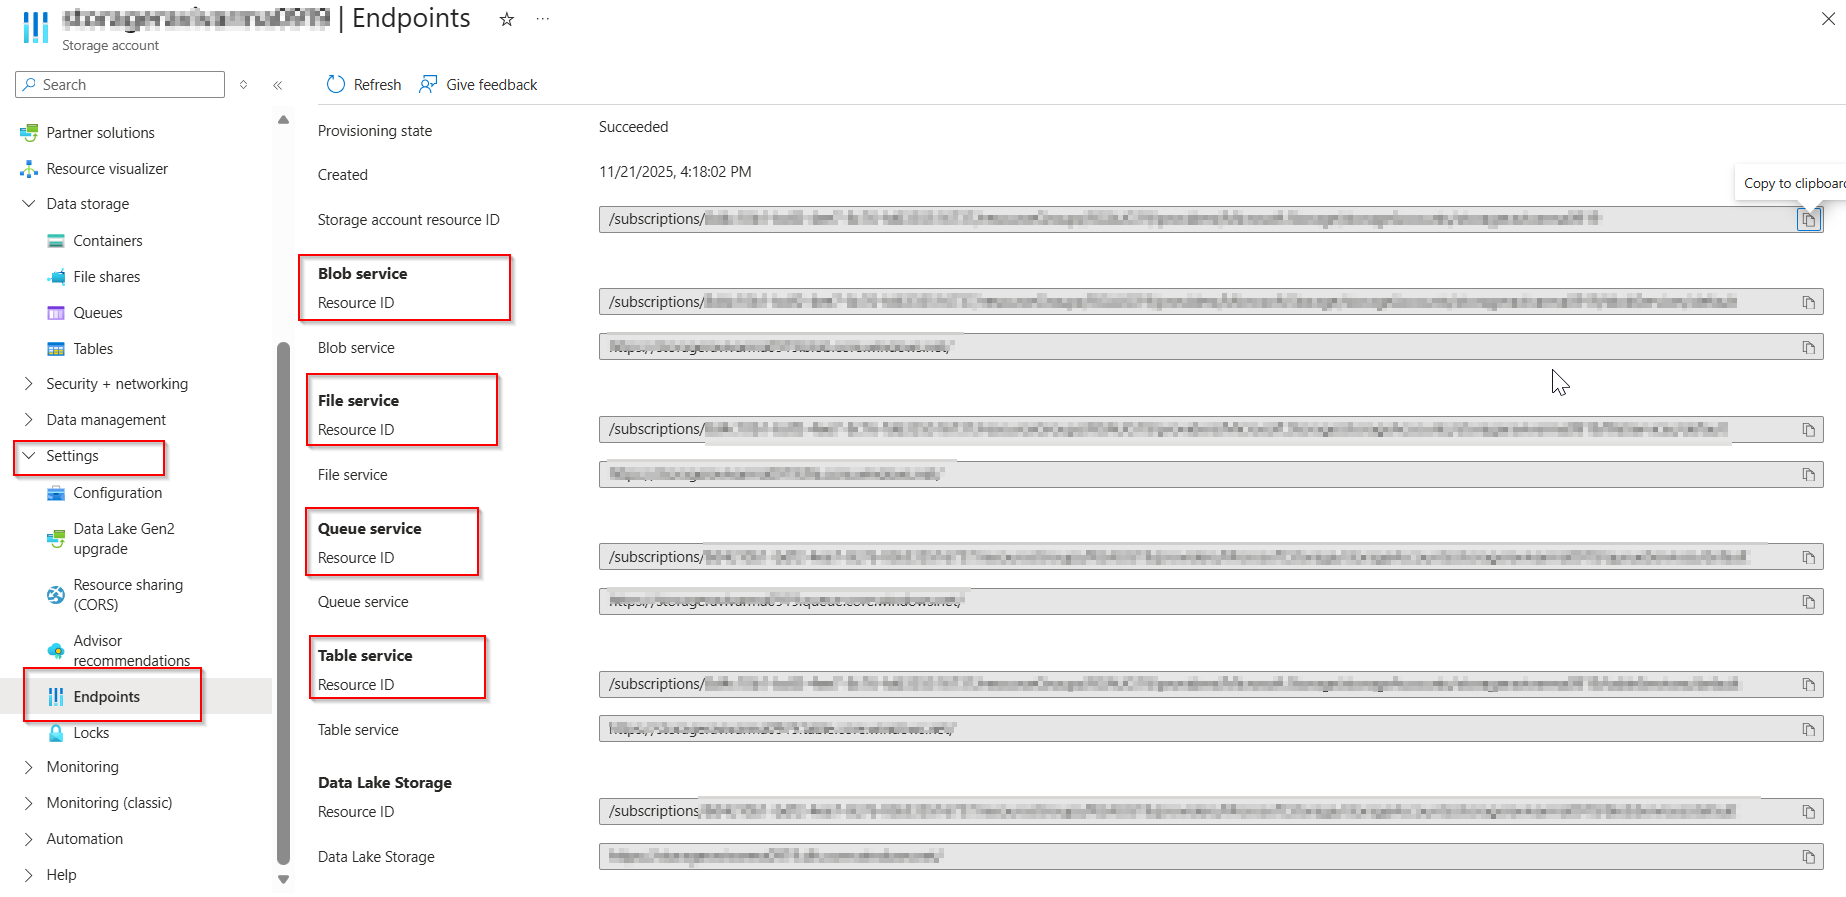The height and width of the screenshot is (897, 1846).
Task: Click the expand/collapse all diamond icon
Action: tap(244, 85)
